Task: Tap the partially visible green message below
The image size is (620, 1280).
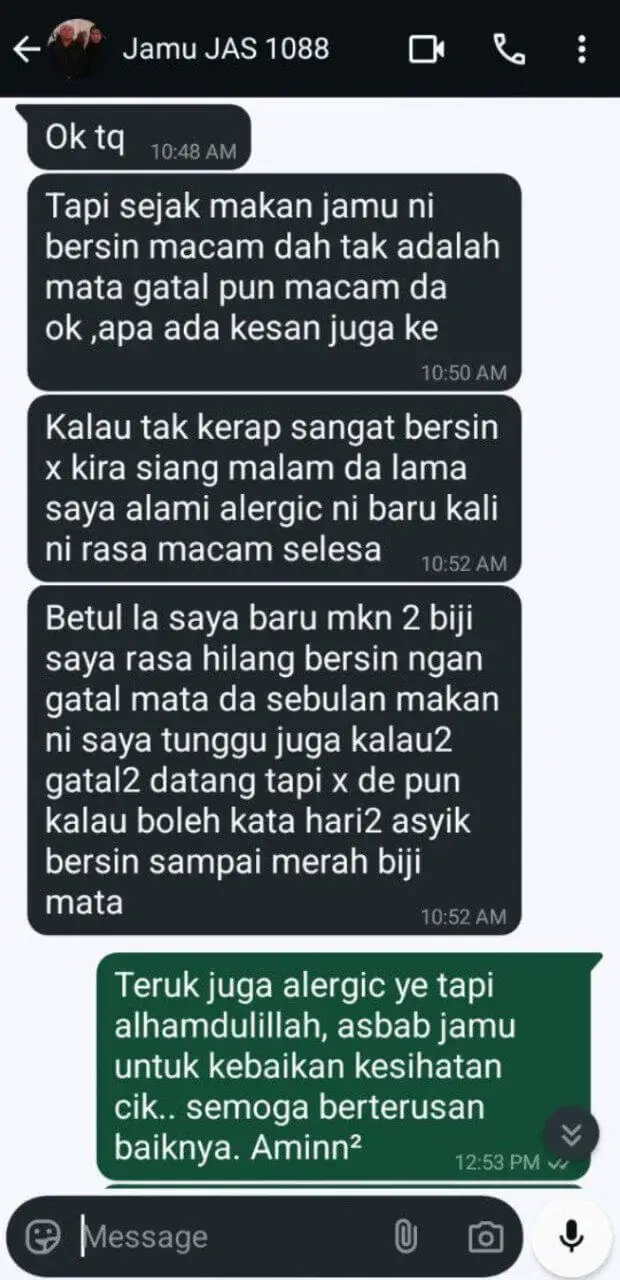Action: [x=341, y=1190]
